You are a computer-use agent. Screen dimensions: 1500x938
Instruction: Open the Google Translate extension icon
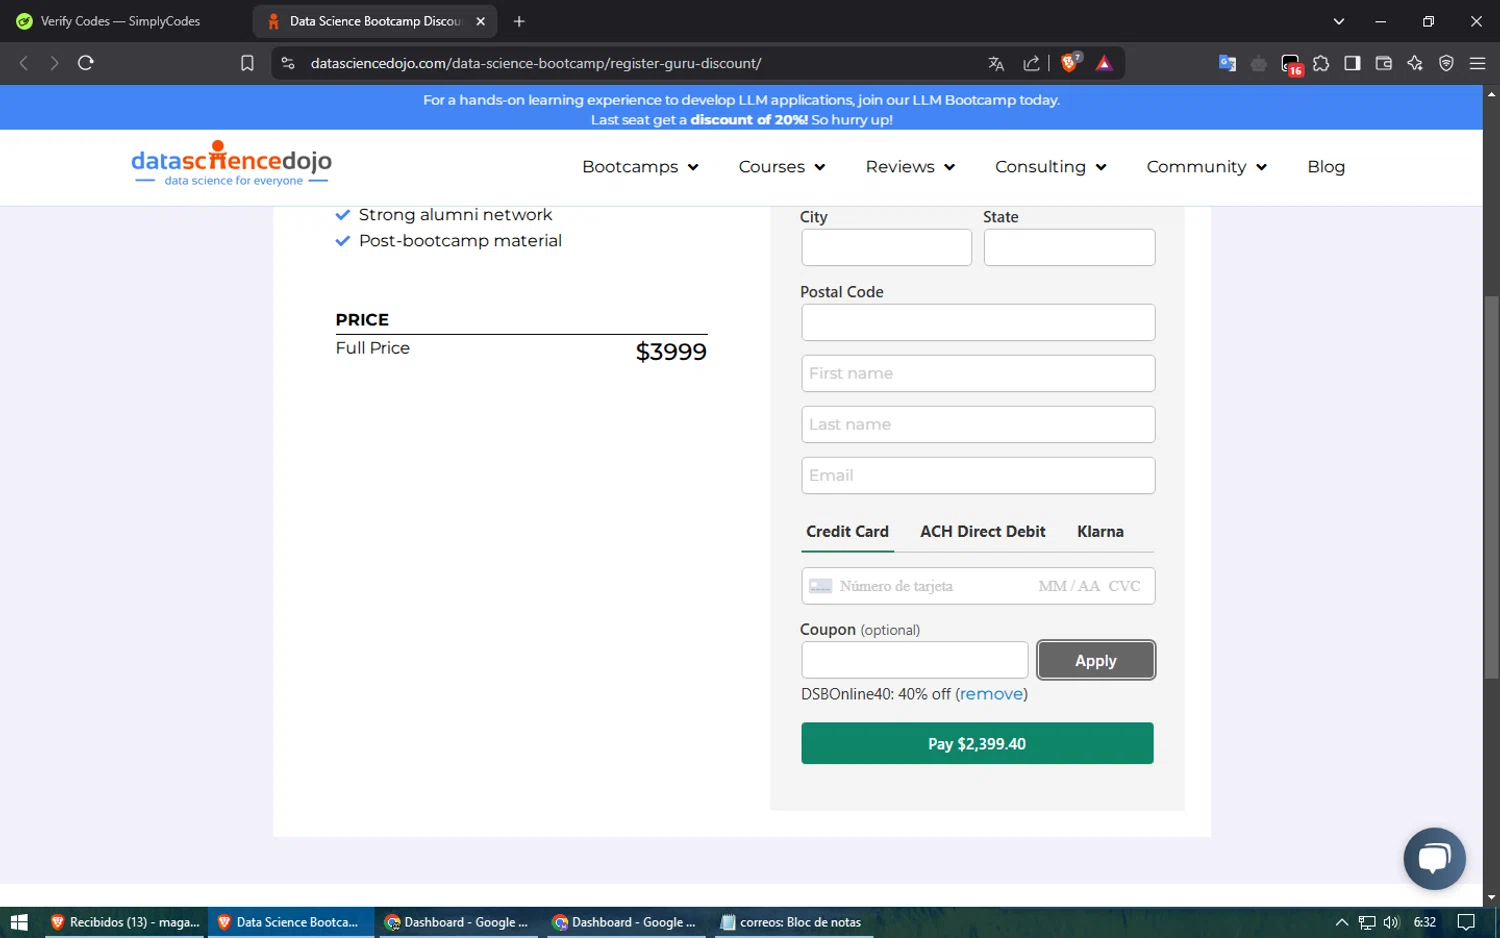click(1227, 63)
